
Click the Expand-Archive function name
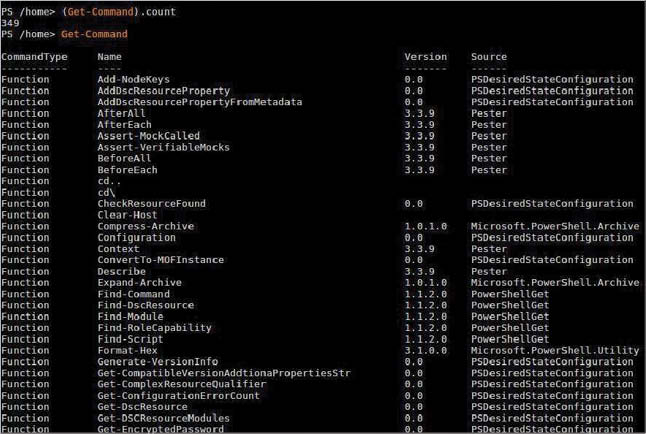click(139, 283)
